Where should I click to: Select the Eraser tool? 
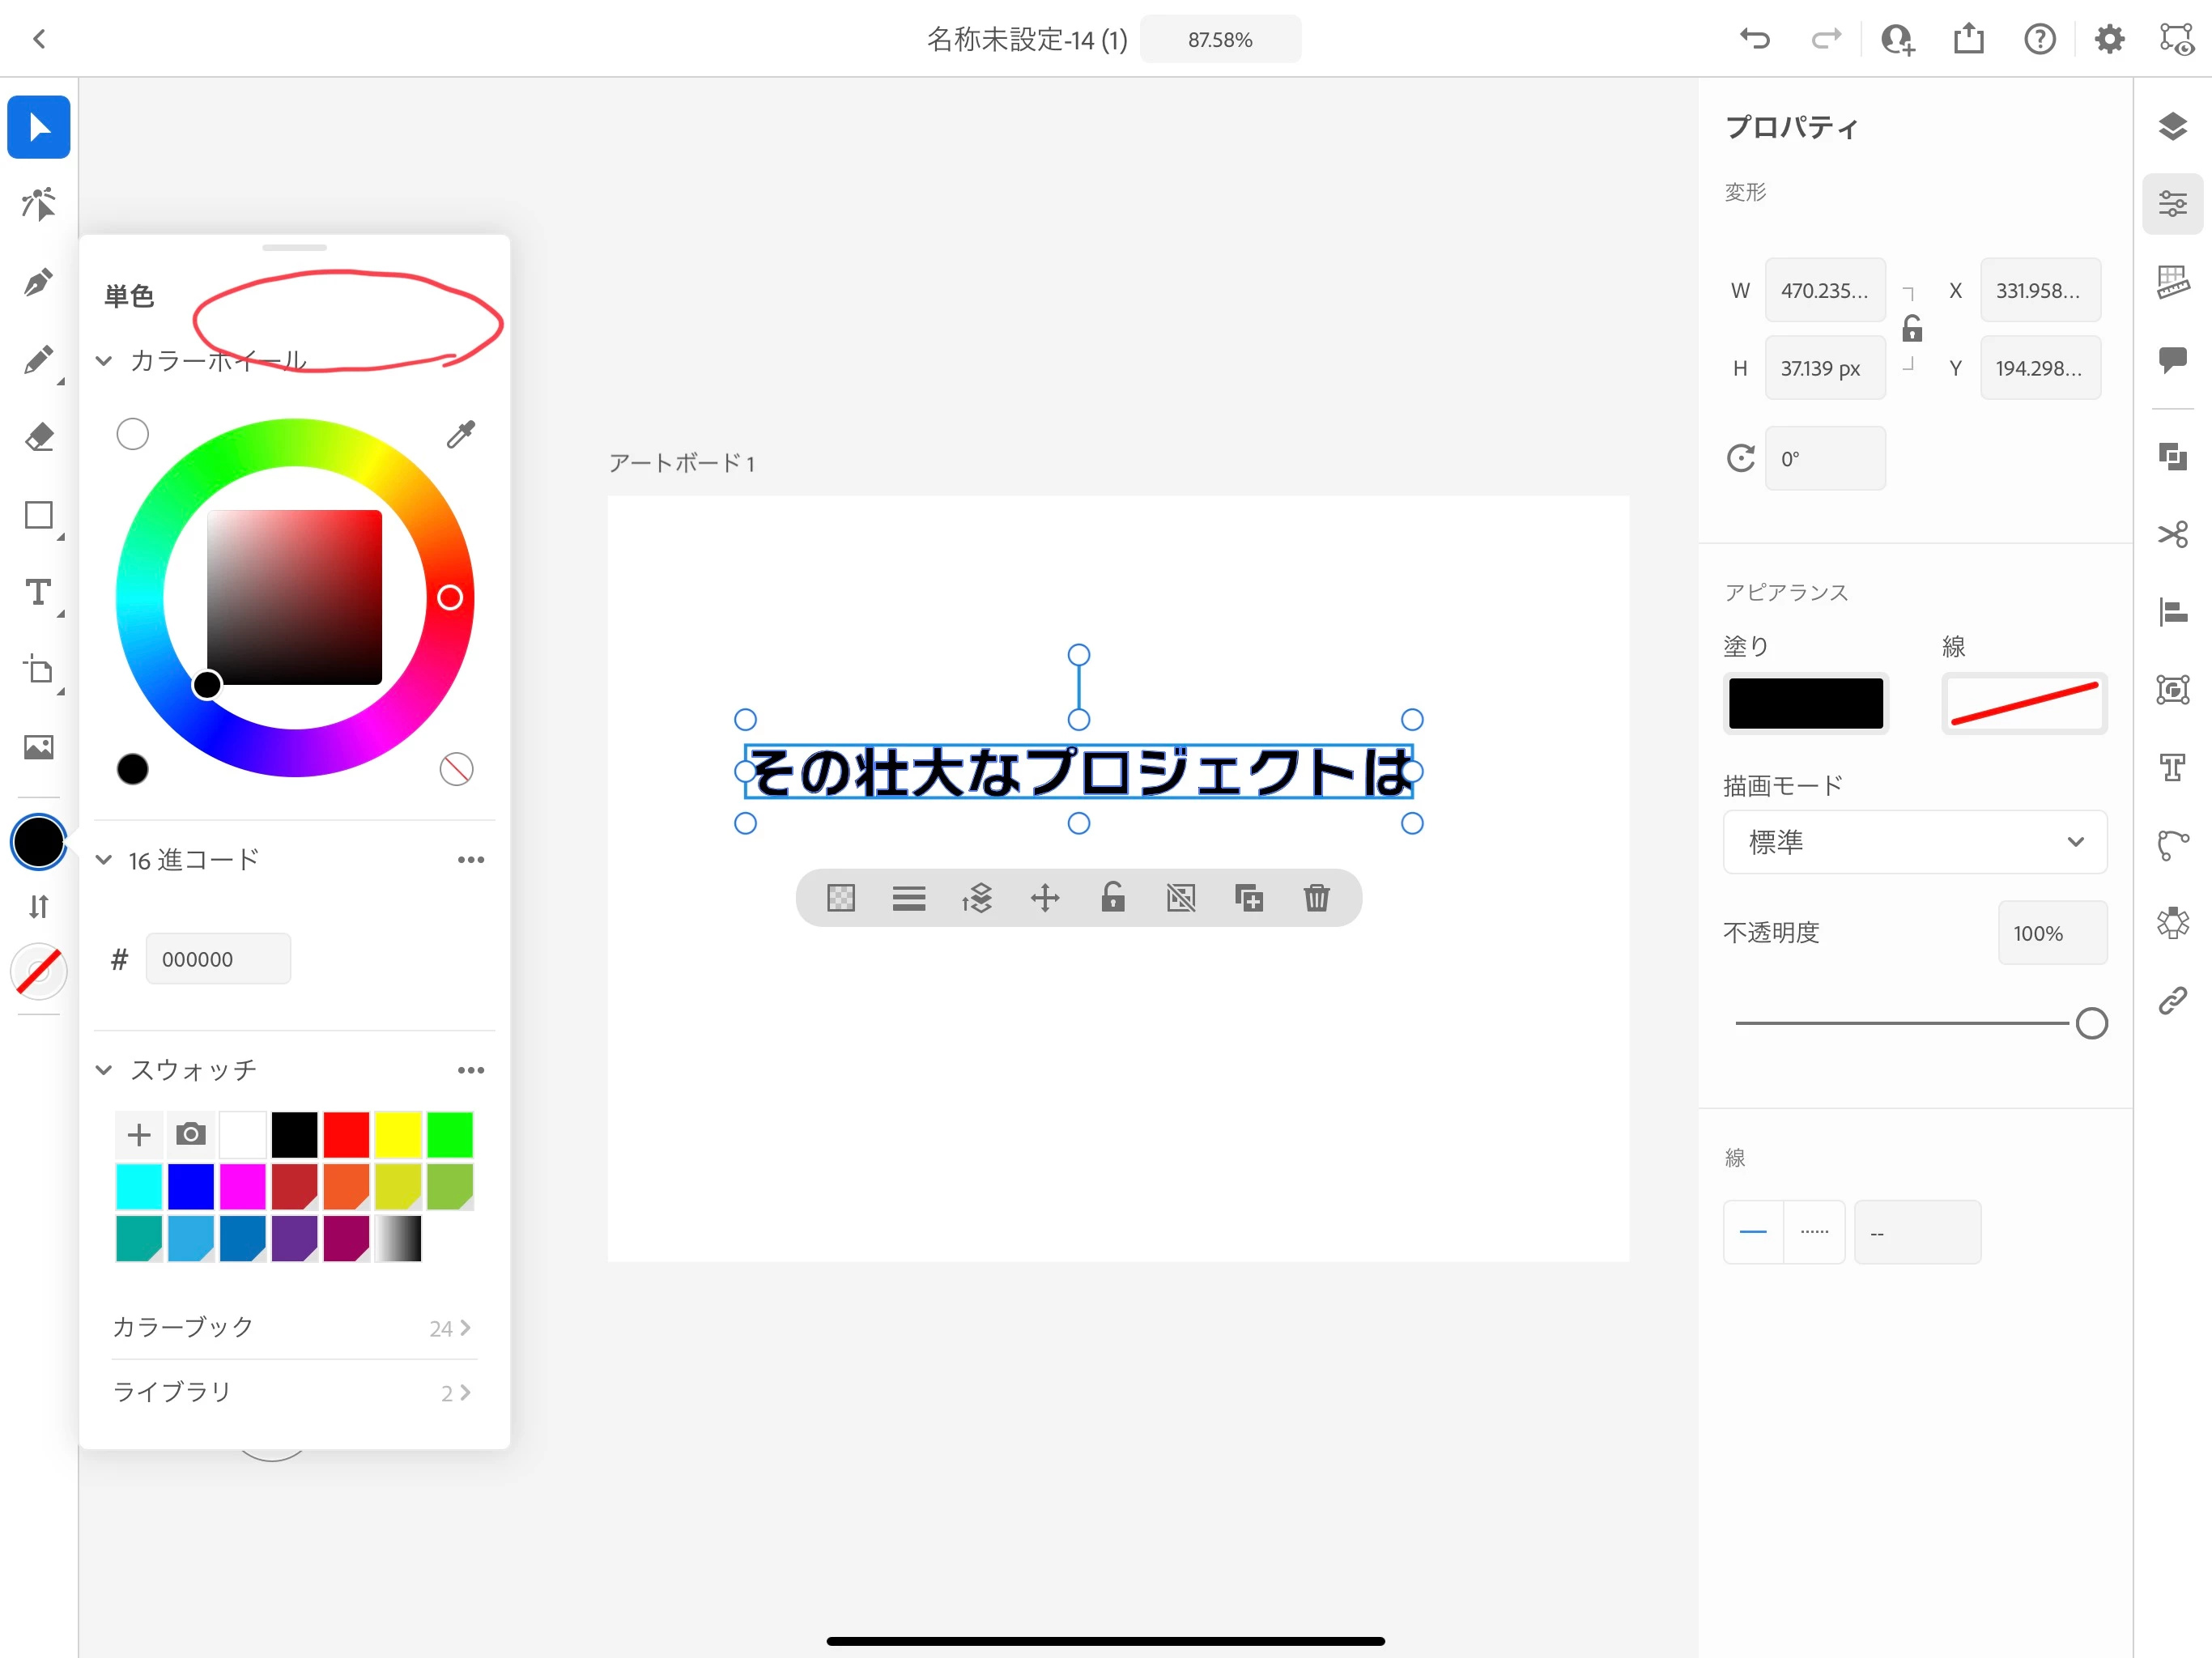point(38,437)
